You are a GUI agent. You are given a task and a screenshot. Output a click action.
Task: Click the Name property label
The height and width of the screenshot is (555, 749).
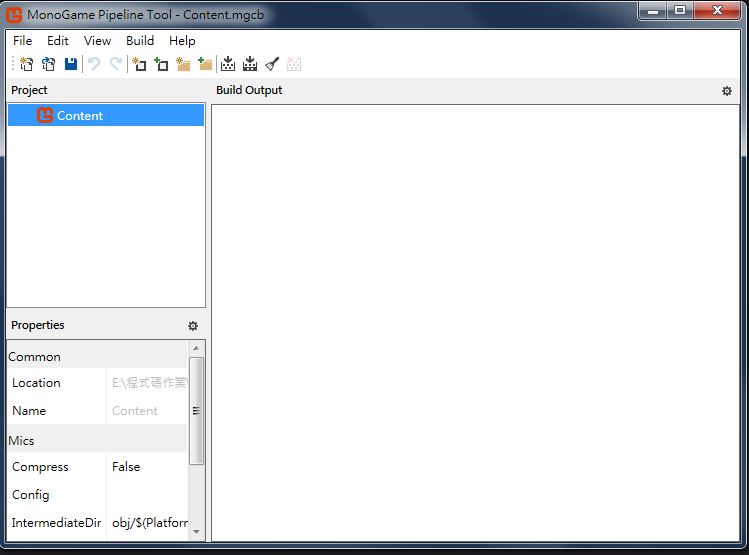29,411
